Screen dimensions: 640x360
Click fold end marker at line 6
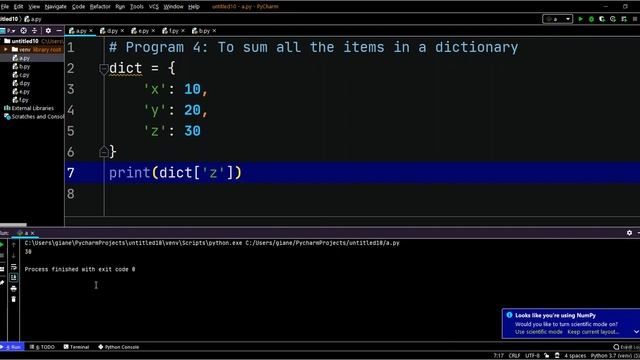[104, 152]
